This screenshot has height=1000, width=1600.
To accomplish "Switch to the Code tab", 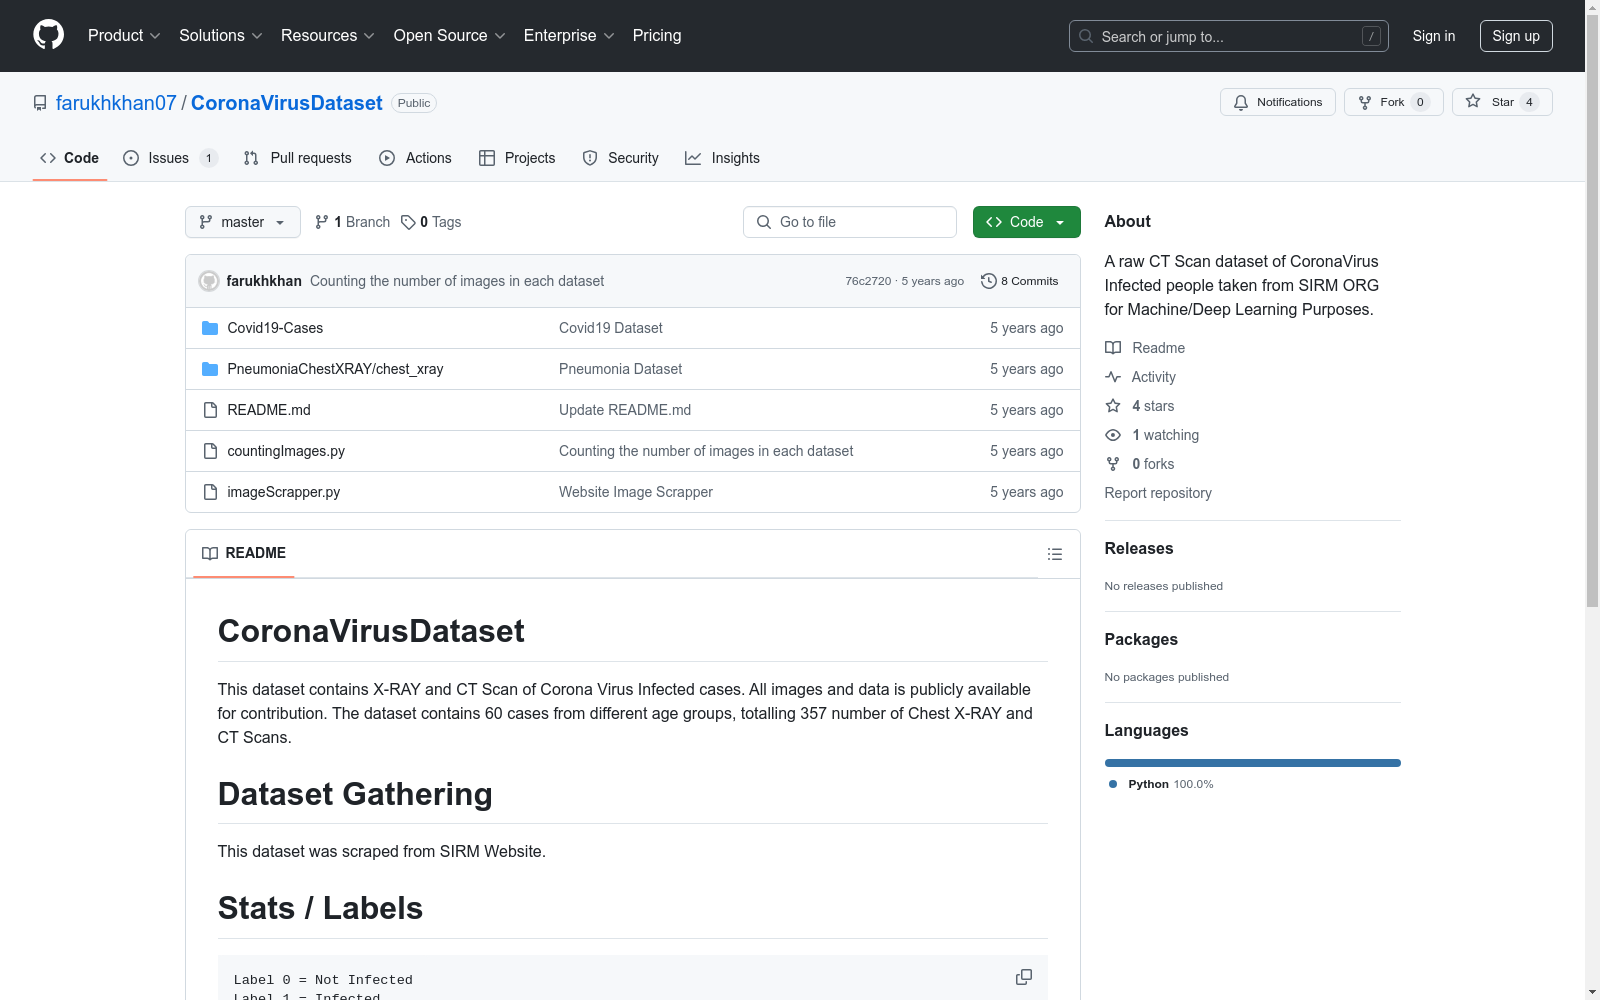I will point(70,158).
